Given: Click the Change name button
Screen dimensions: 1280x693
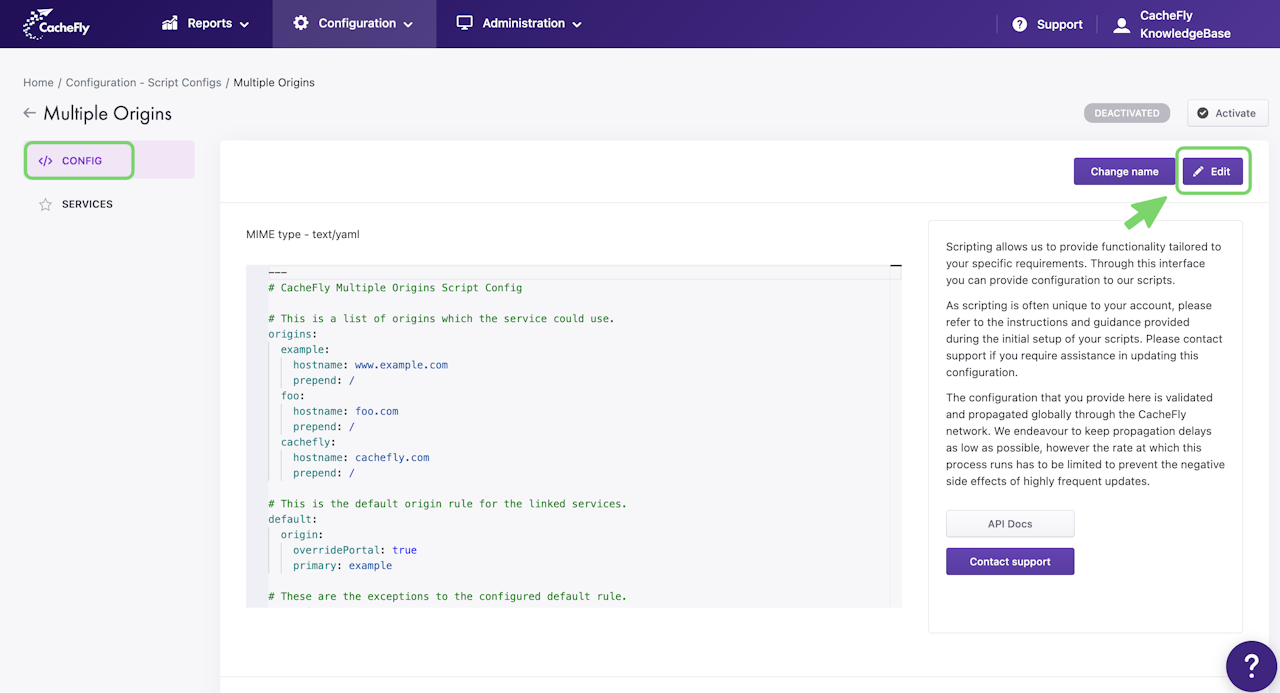Looking at the screenshot, I should click(x=1124, y=171).
